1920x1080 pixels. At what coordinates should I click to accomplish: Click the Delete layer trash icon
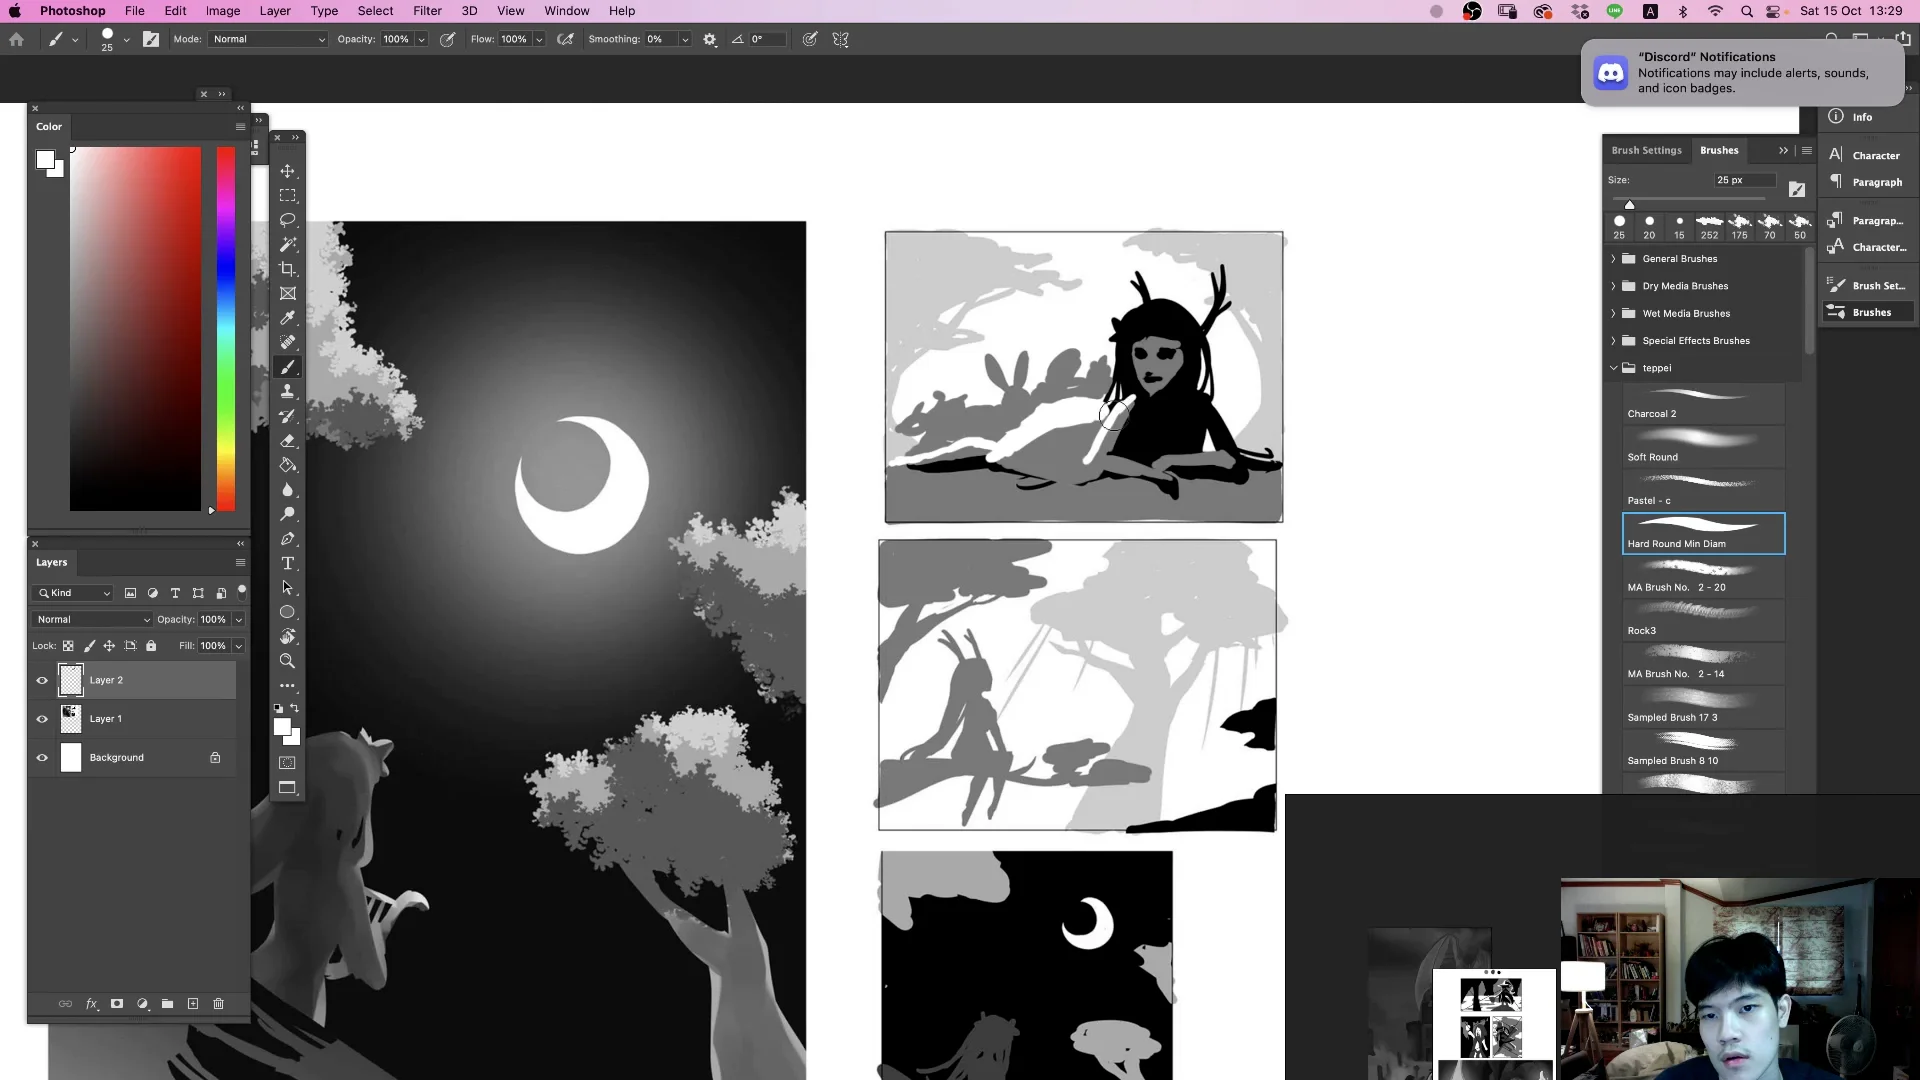(x=218, y=1004)
